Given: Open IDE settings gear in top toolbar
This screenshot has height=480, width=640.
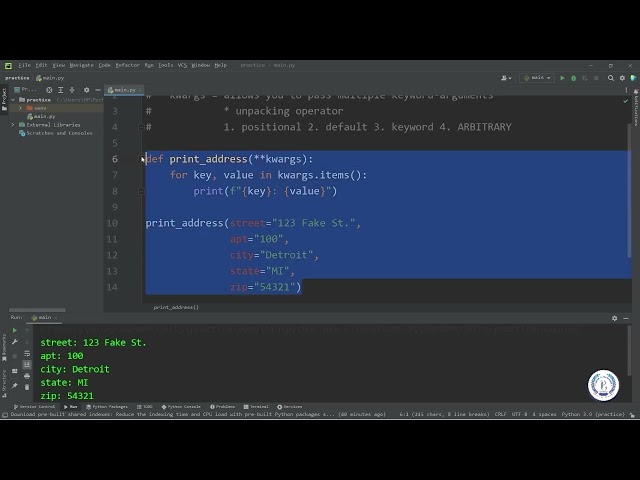Looking at the screenshot, I should [622, 78].
